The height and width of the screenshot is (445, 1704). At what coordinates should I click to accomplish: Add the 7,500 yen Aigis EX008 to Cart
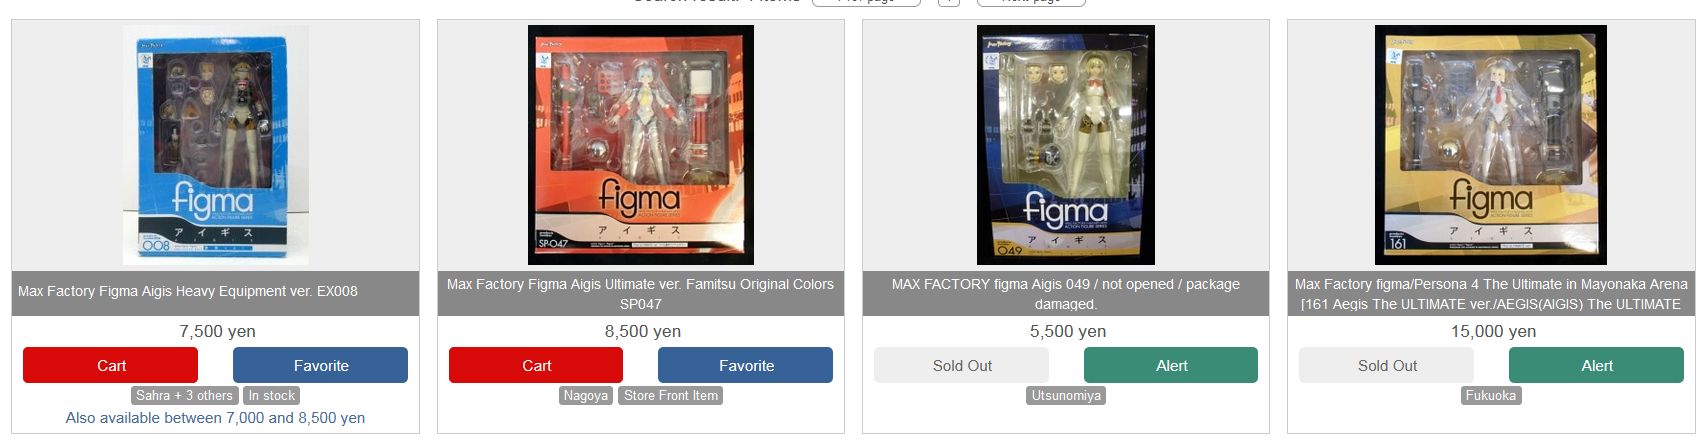click(x=111, y=365)
